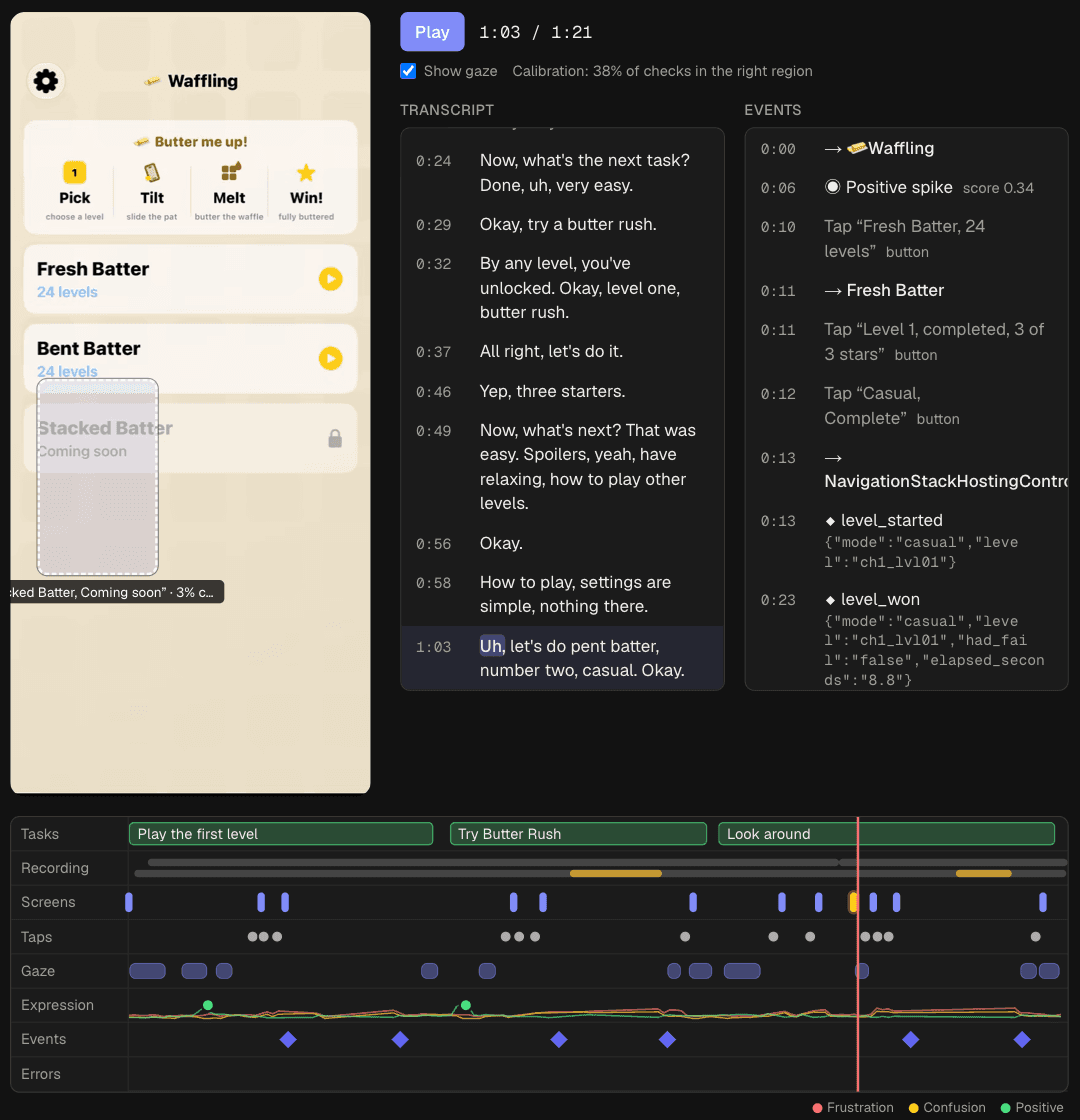Open the Fresh Batter level pack card
Screen dimensions: 1080x1120
tap(190, 279)
